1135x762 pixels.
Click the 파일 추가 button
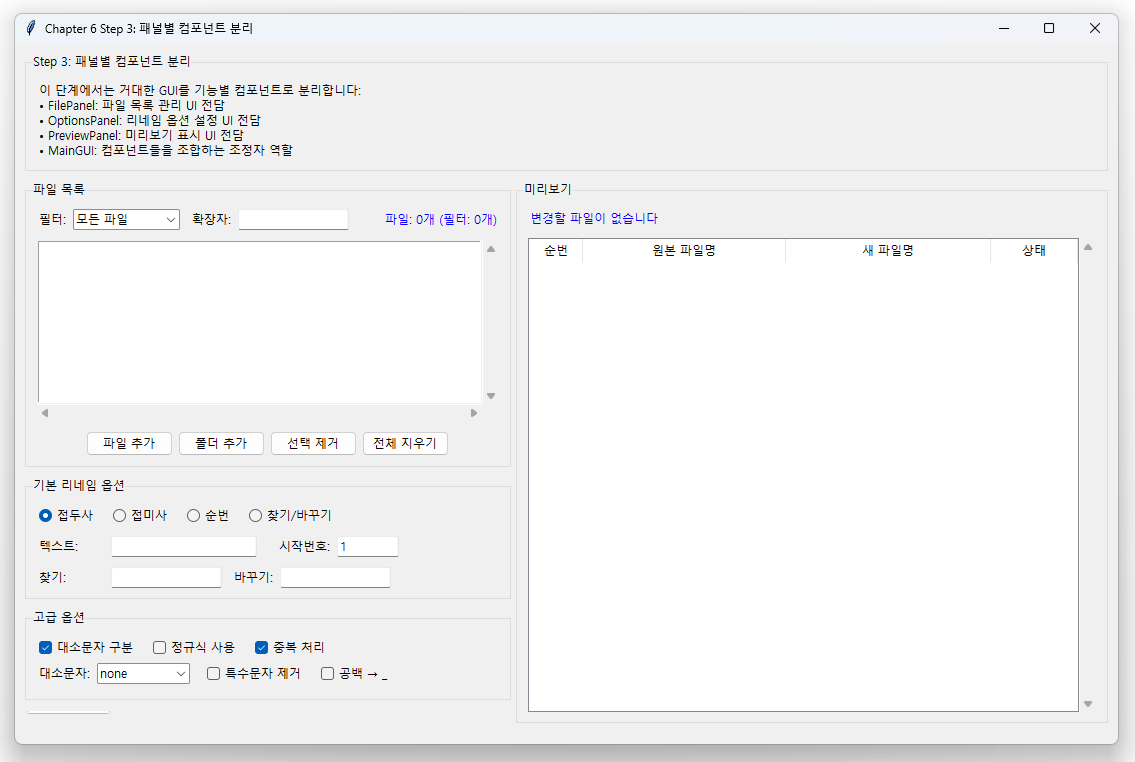click(129, 443)
